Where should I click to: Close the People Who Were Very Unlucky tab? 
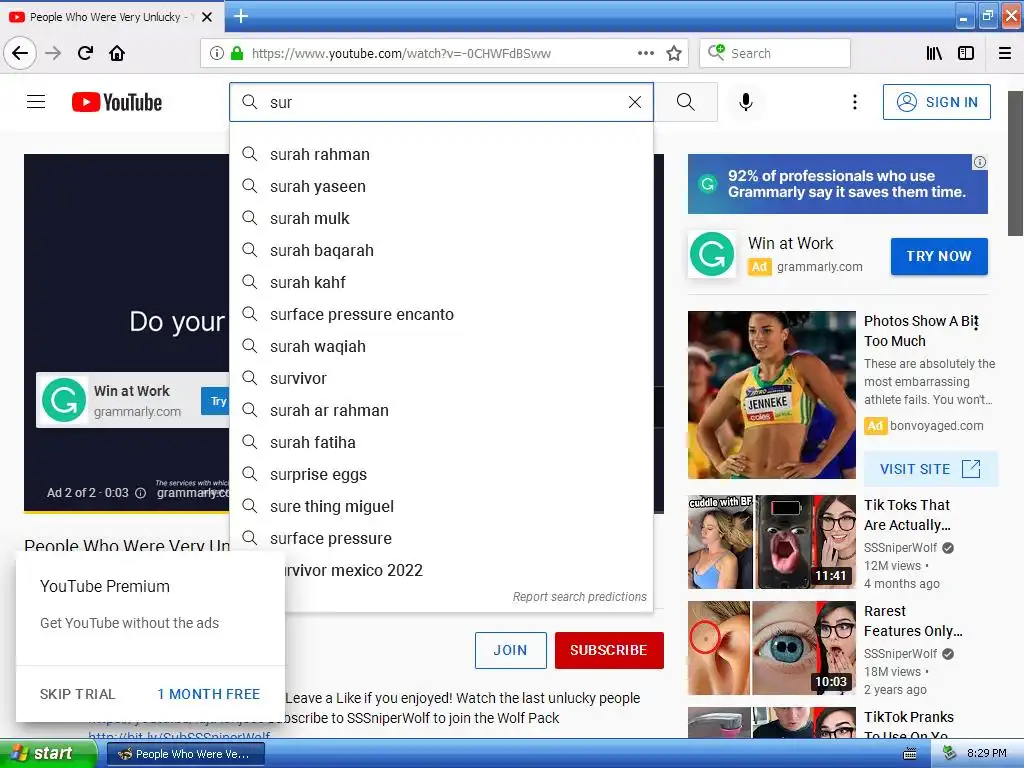point(207,17)
